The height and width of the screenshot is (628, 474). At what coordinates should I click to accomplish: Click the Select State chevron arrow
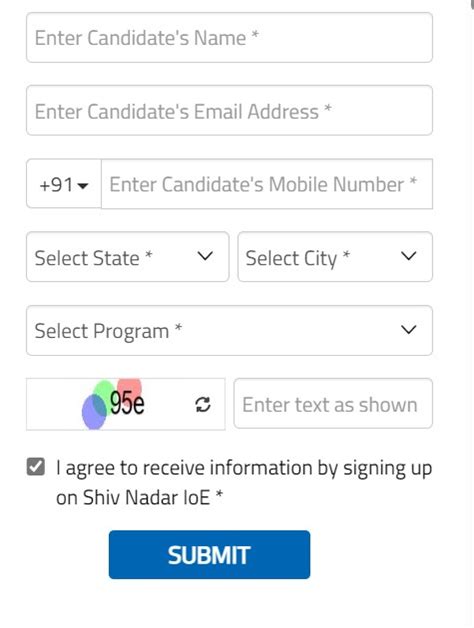tap(205, 256)
